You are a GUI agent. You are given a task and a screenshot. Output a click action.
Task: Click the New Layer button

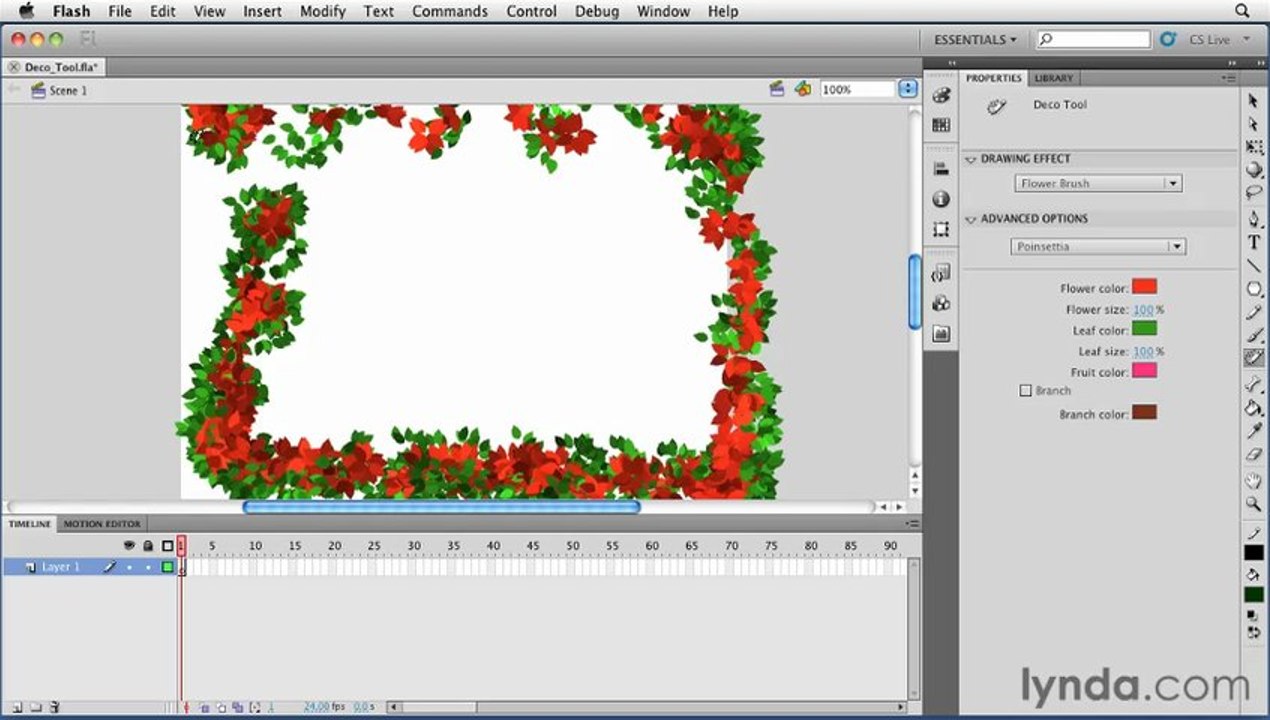[16, 707]
